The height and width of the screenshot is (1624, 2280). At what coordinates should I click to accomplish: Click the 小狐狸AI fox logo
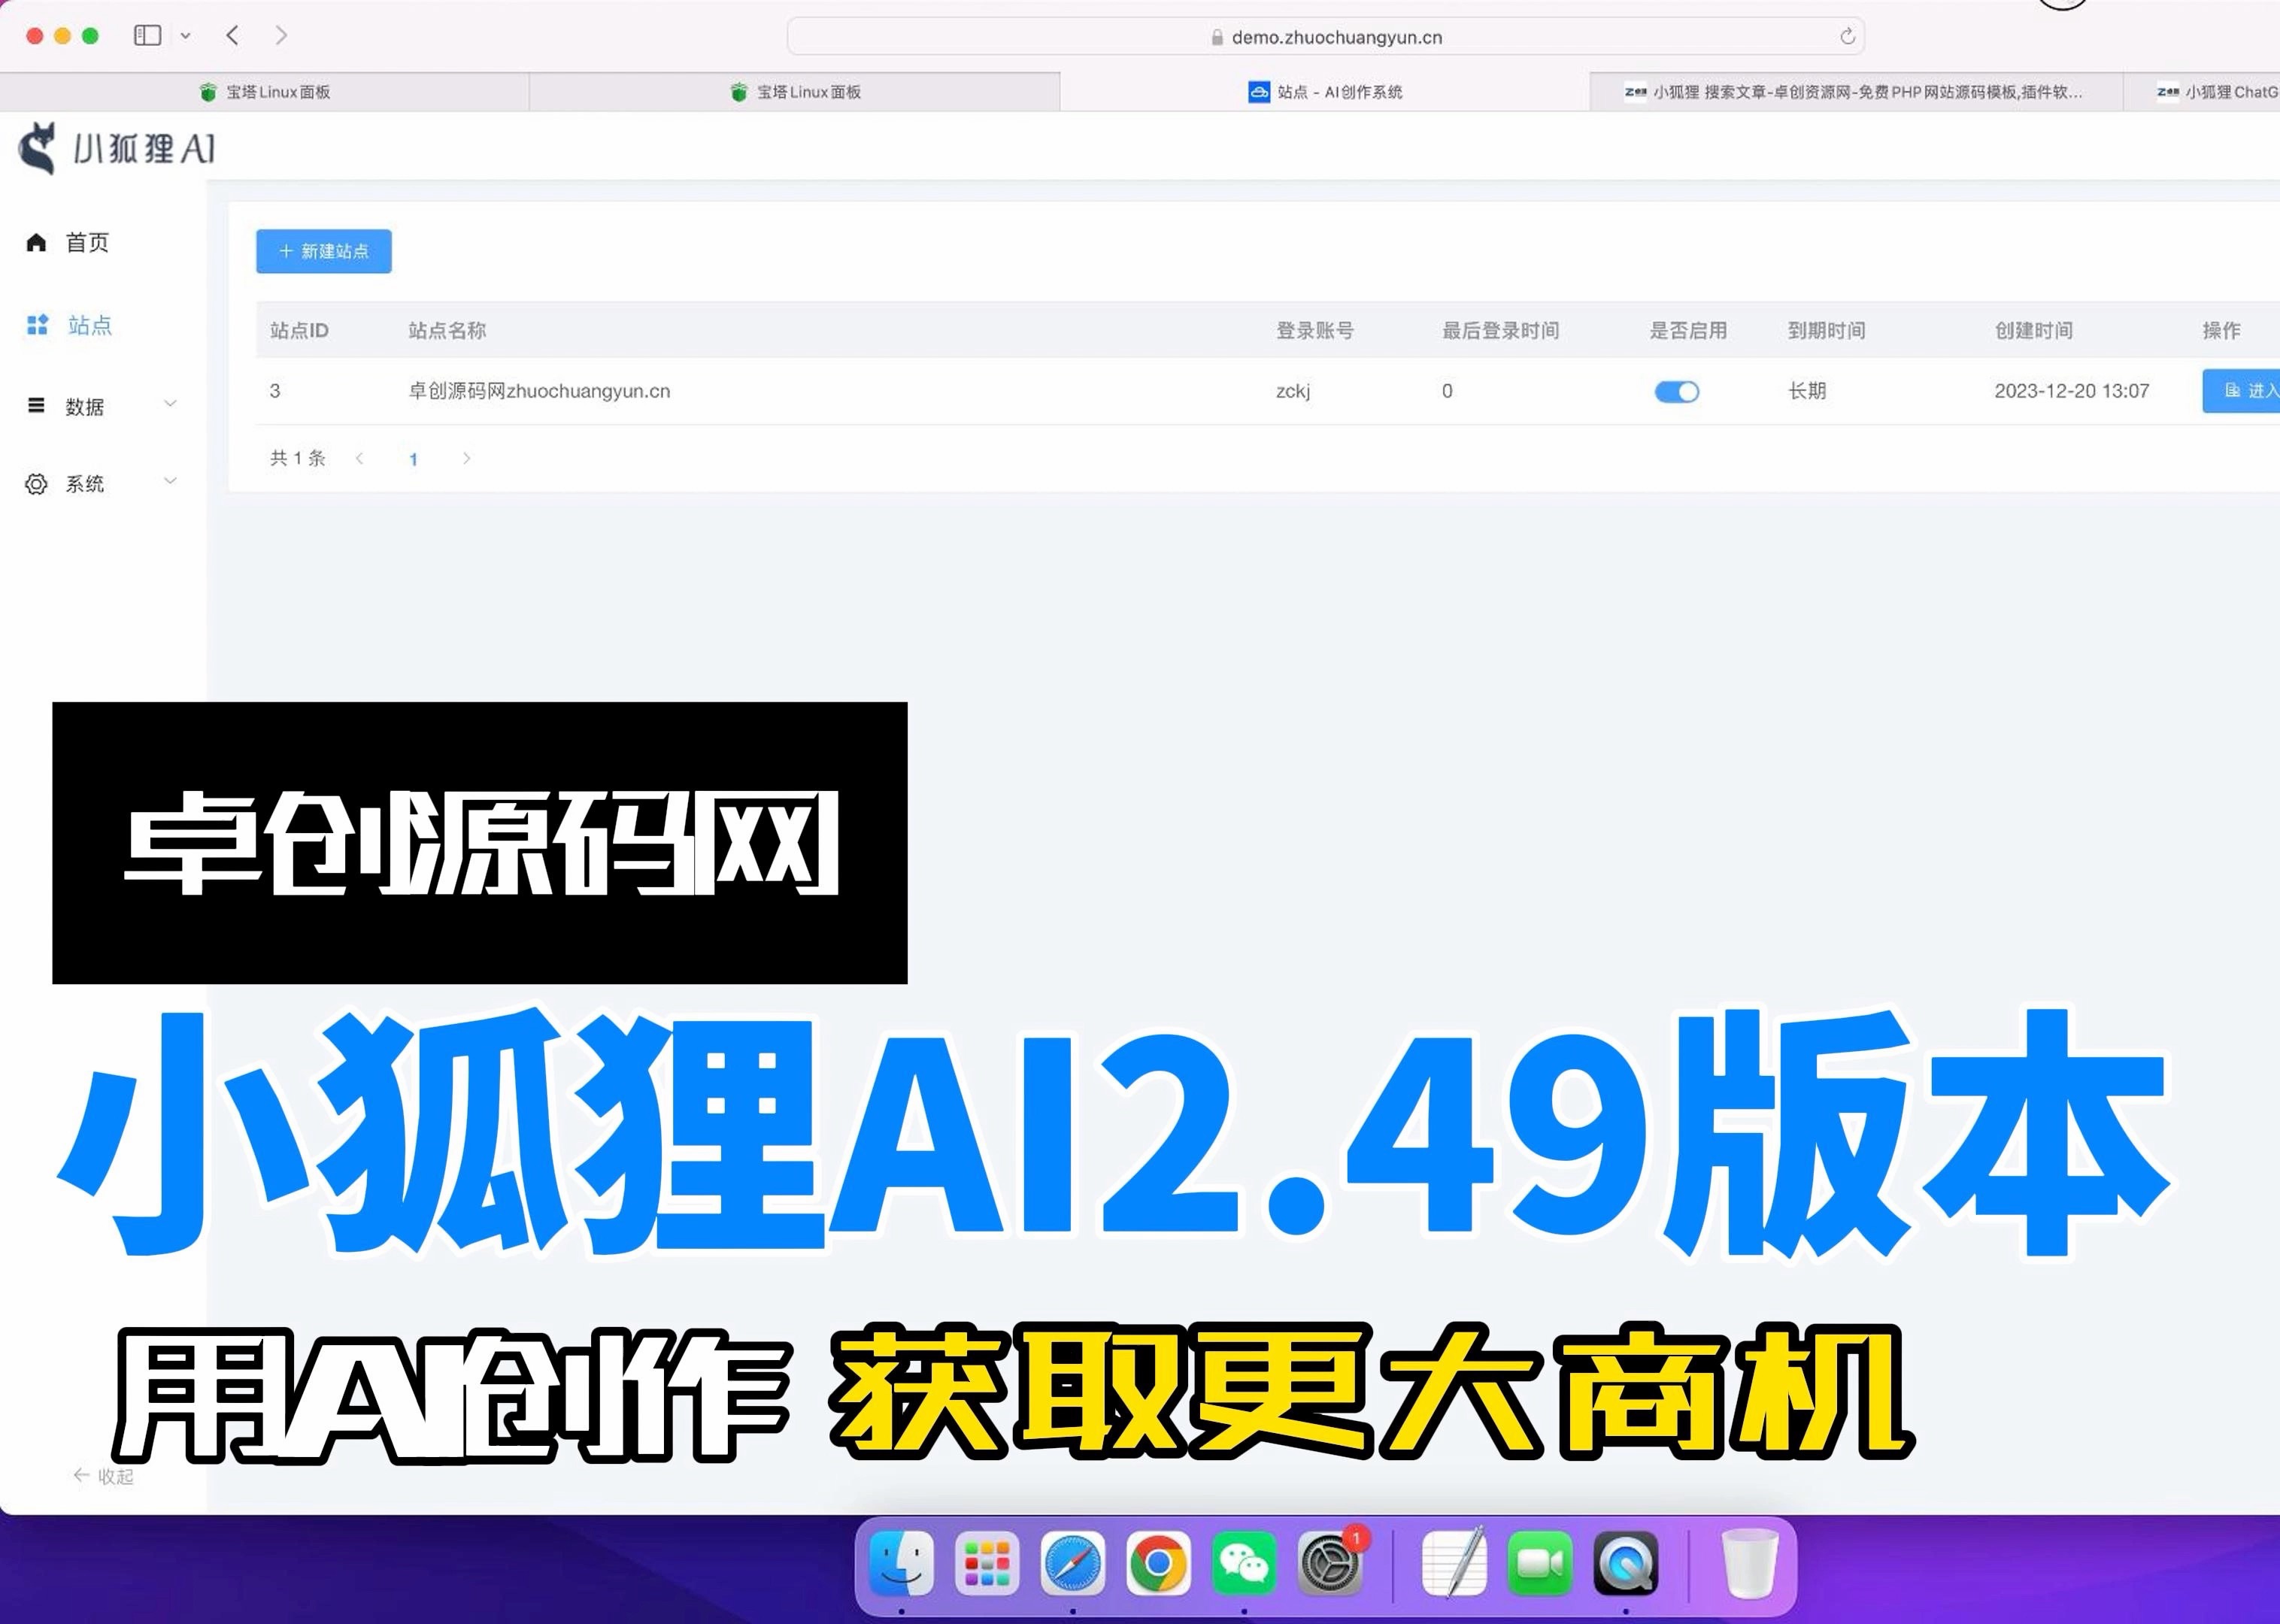(x=38, y=148)
